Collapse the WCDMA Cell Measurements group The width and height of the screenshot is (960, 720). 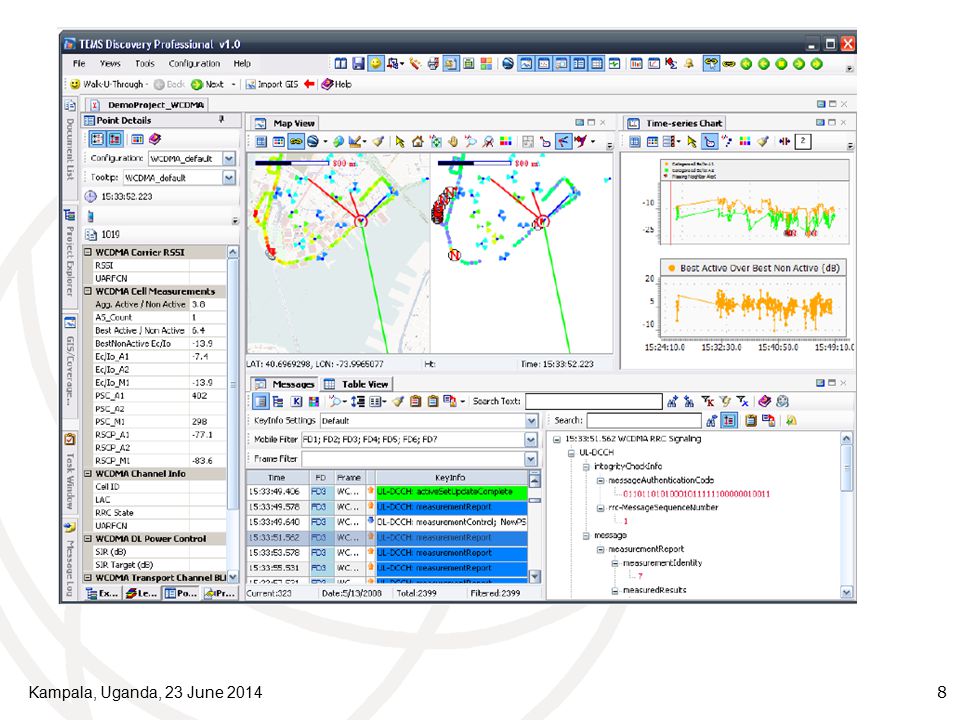[x=88, y=291]
